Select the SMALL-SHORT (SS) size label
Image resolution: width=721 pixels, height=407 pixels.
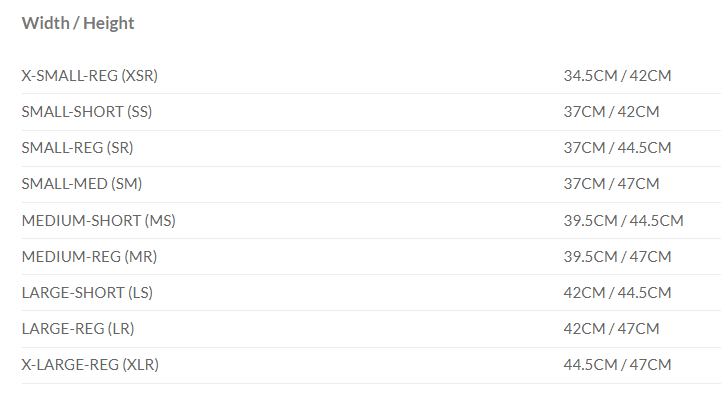click(87, 111)
